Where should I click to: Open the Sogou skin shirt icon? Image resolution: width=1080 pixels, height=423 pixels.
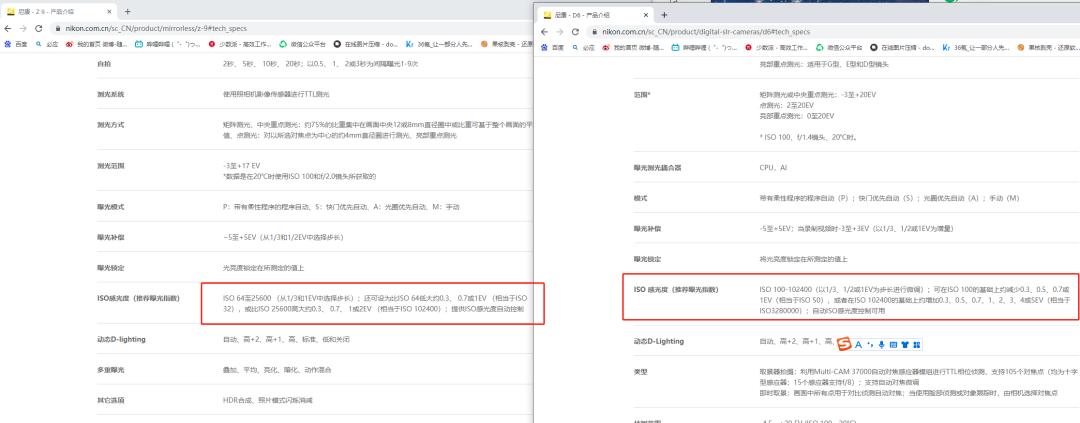(905, 344)
